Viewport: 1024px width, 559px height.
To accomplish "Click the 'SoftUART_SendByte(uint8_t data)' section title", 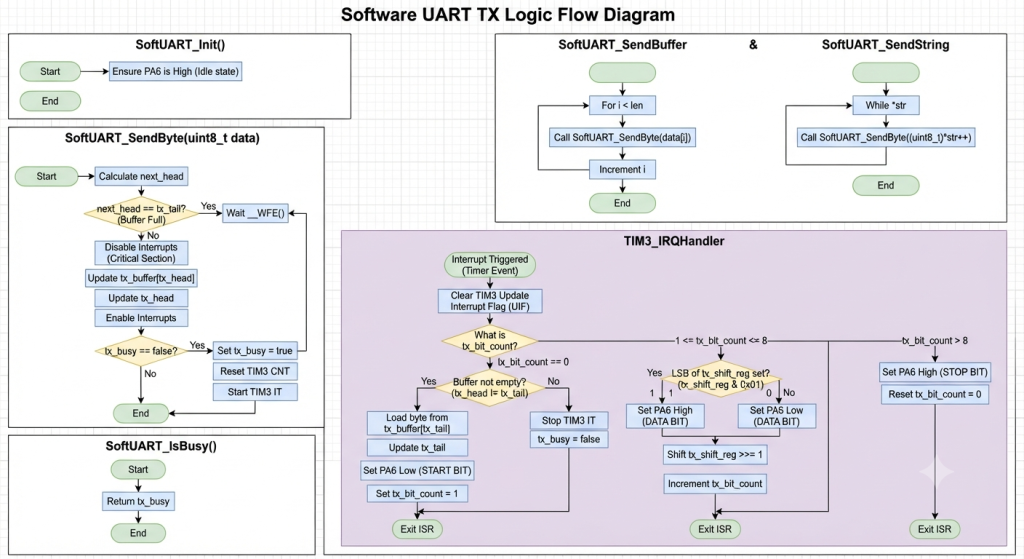I will coord(162,138).
